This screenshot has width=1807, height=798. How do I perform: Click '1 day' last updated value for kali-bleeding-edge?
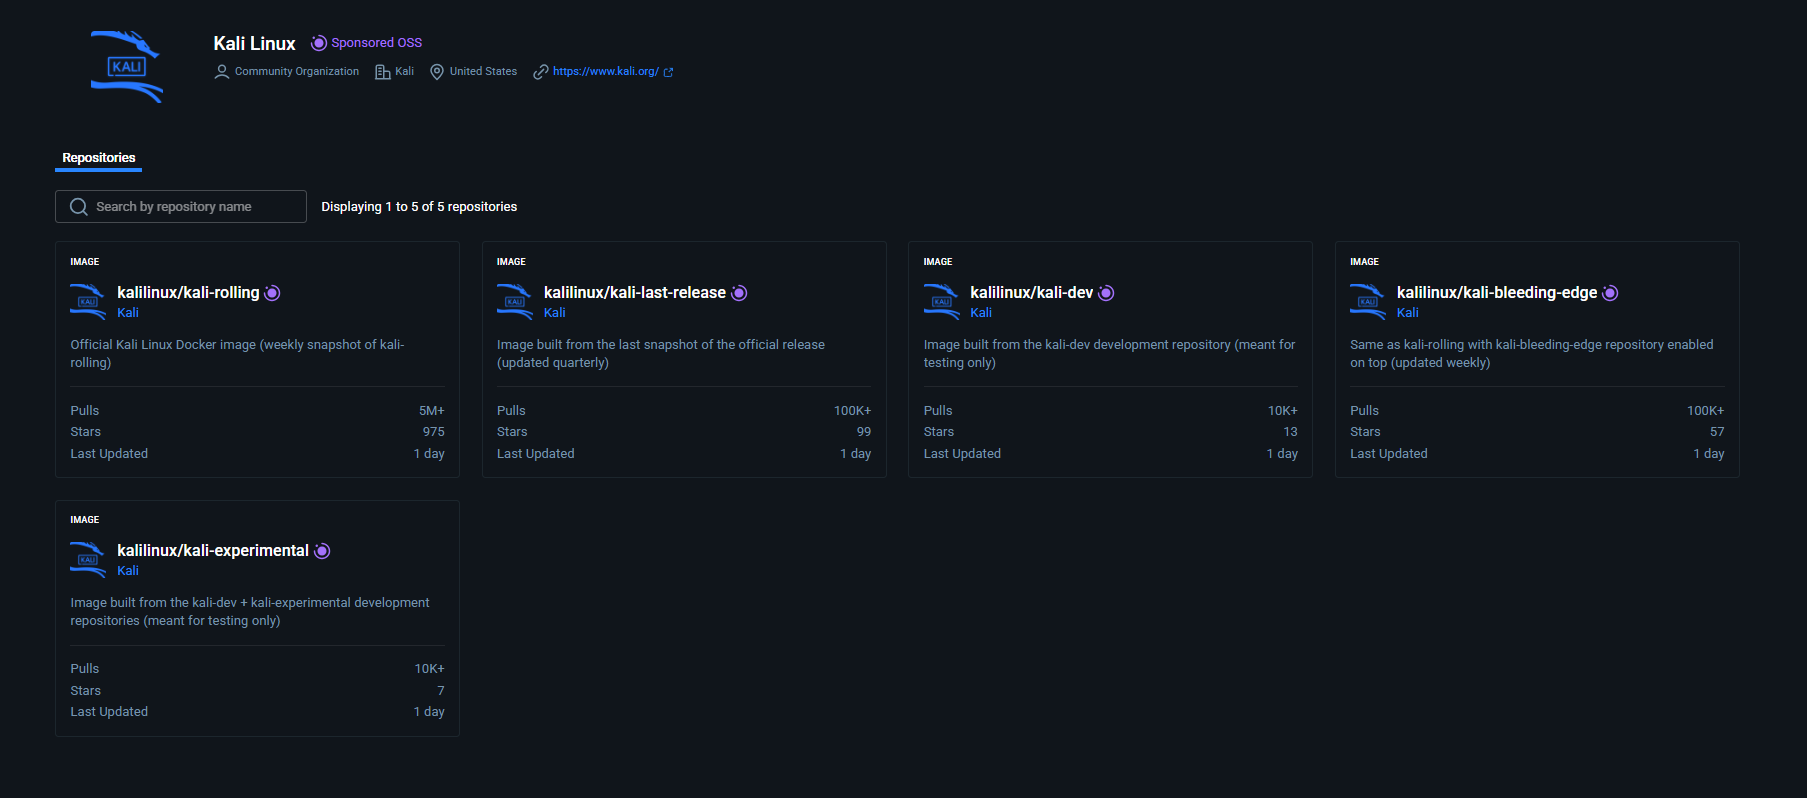coord(1709,454)
